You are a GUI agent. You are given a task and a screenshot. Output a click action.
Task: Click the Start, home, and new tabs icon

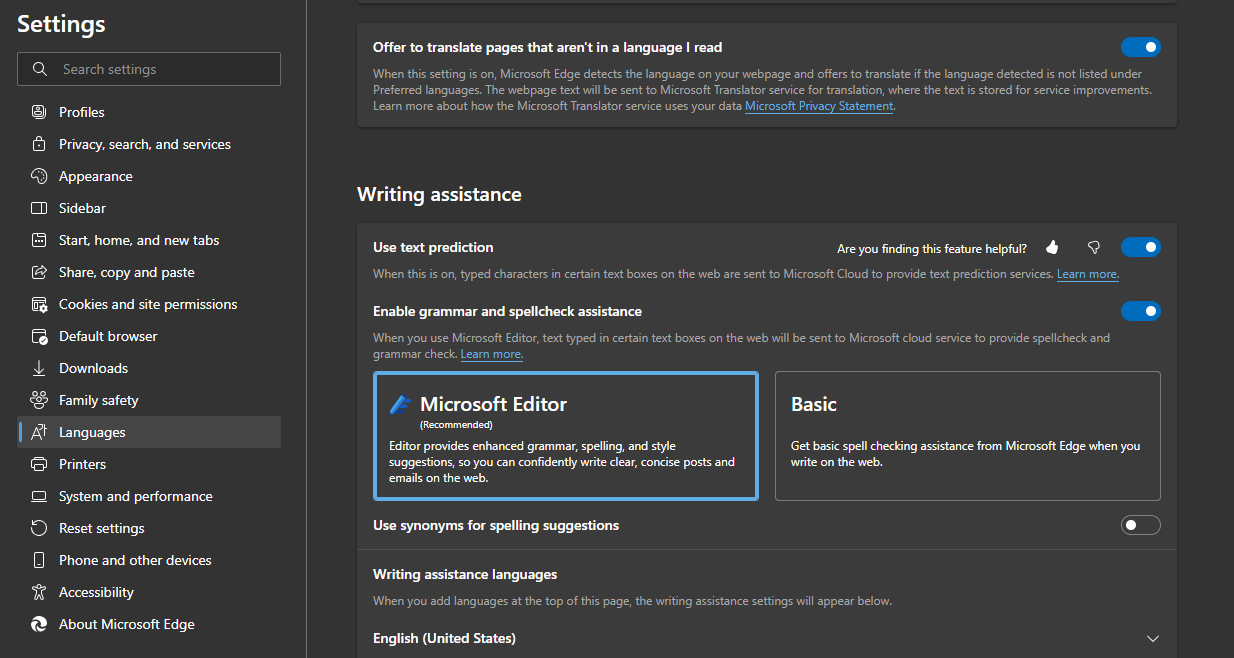(x=39, y=240)
